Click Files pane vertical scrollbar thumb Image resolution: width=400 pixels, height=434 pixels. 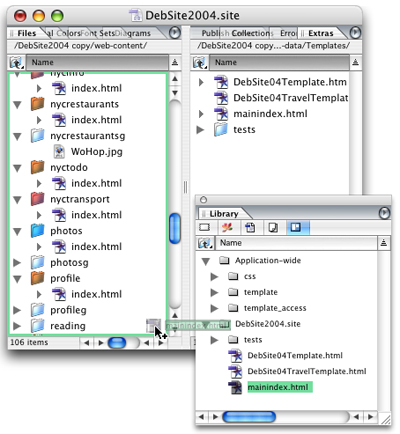[x=175, y=228]
